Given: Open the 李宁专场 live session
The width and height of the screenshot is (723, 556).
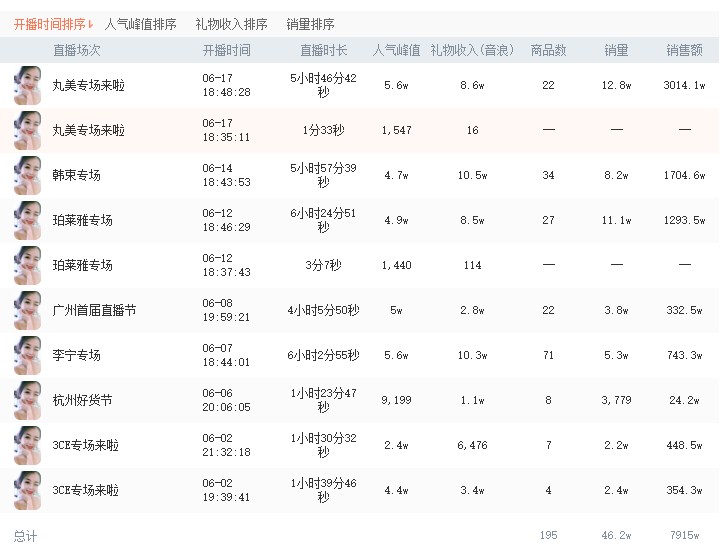Looking at the screenshot, I should [77, 355].
